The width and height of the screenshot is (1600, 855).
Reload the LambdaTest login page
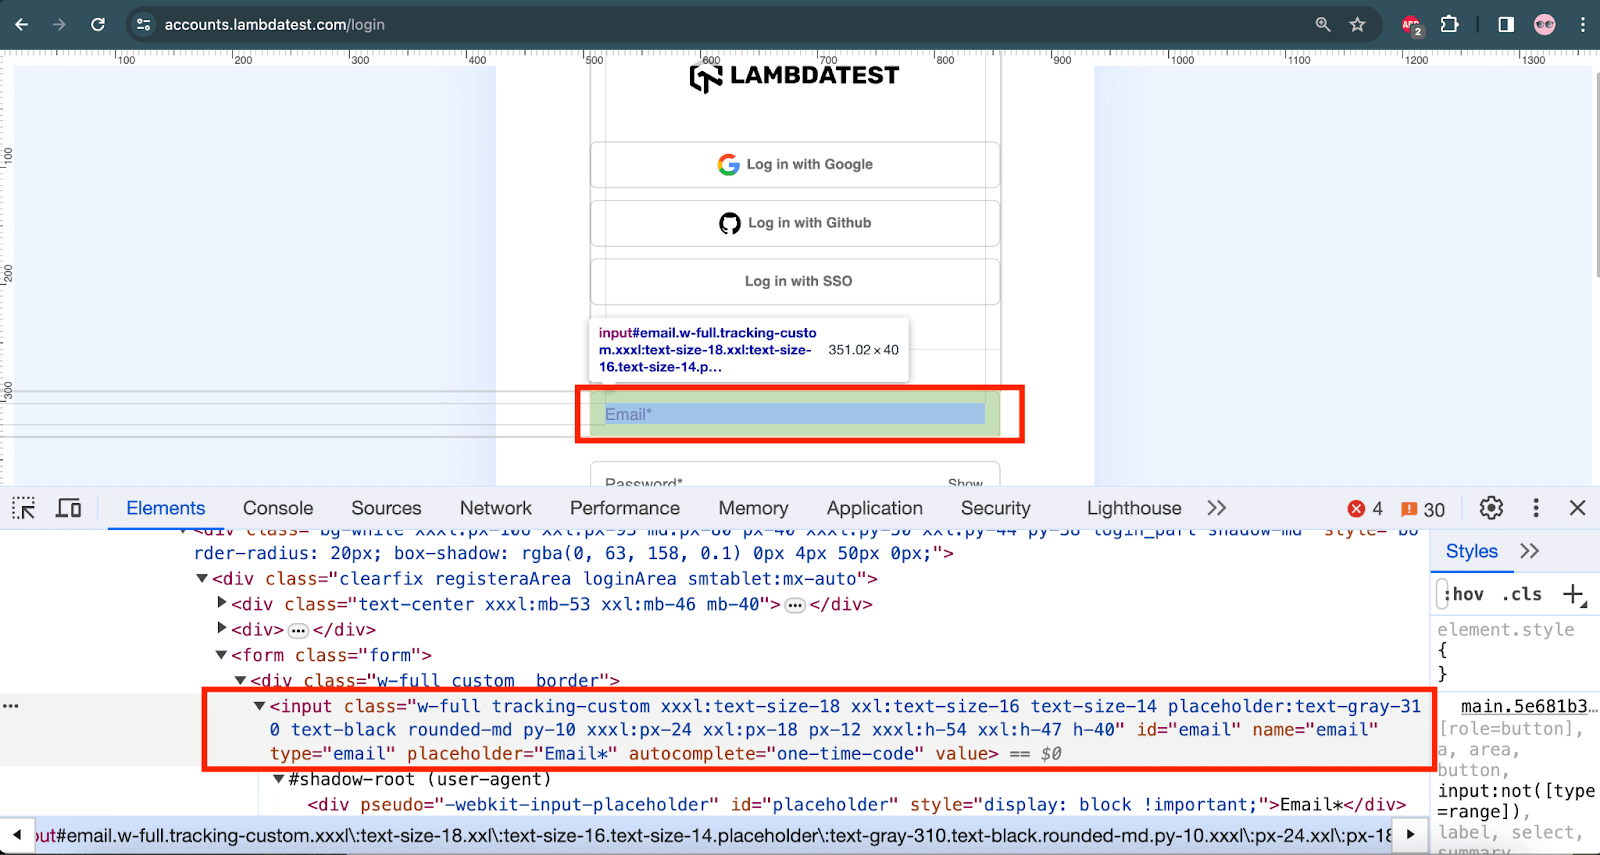(x=98, y=24)
